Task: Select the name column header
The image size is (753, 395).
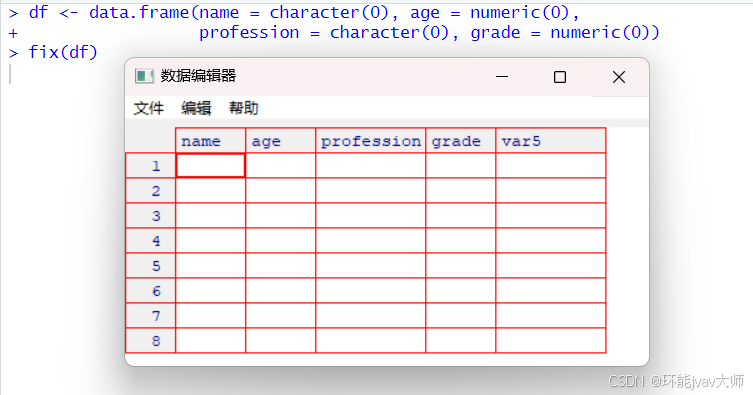Action: click(210, 141)
